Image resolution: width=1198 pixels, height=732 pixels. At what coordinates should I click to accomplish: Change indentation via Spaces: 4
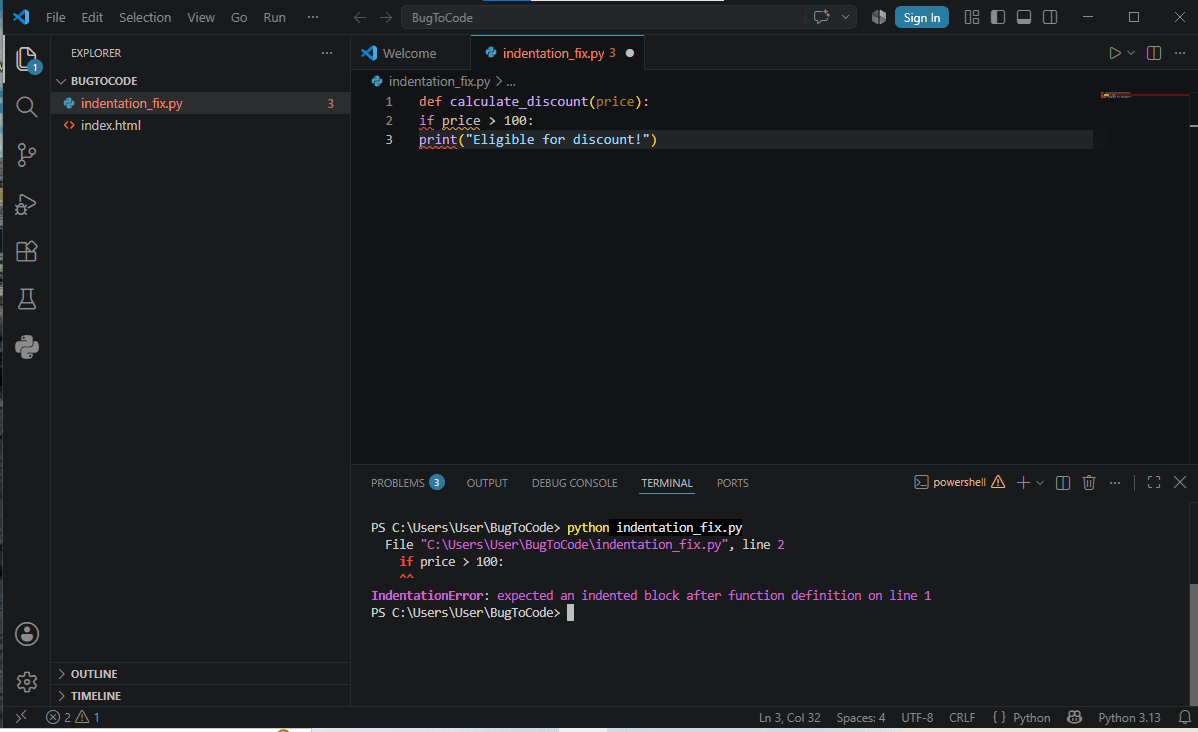click(860, 717)
